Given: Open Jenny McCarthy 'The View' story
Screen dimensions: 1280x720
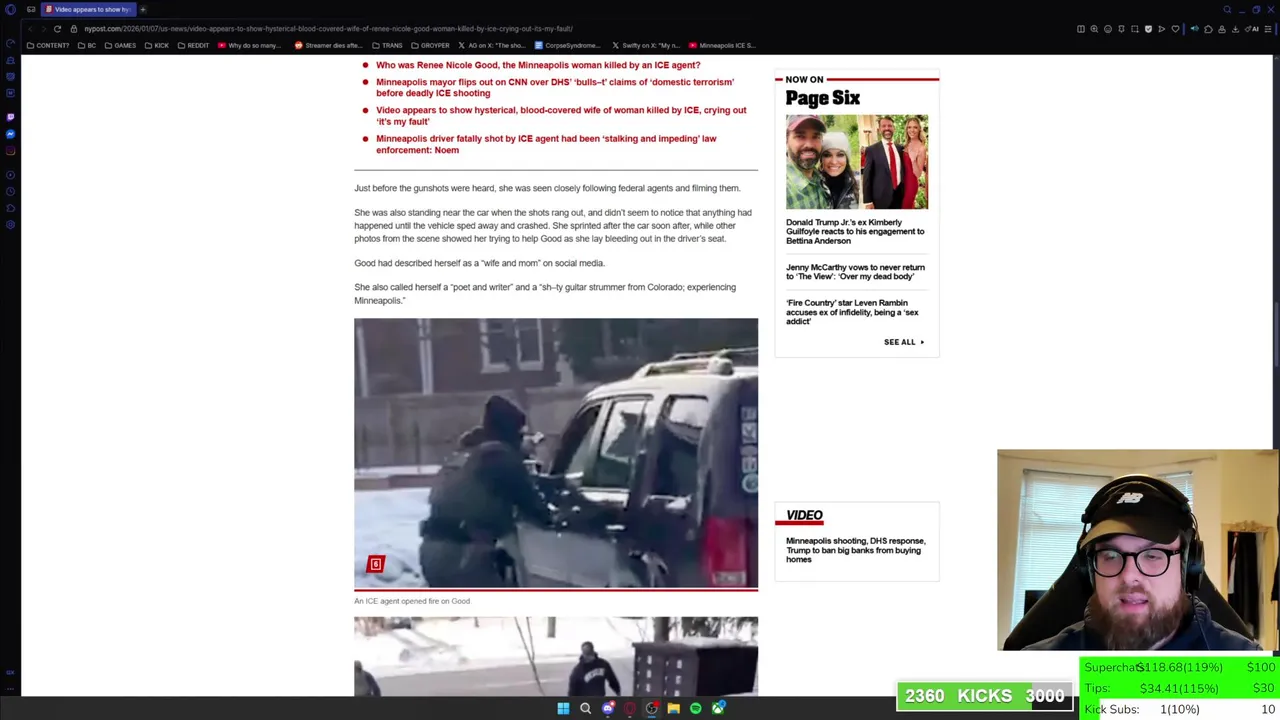Looking at the screenshot, I should [855, 272].
